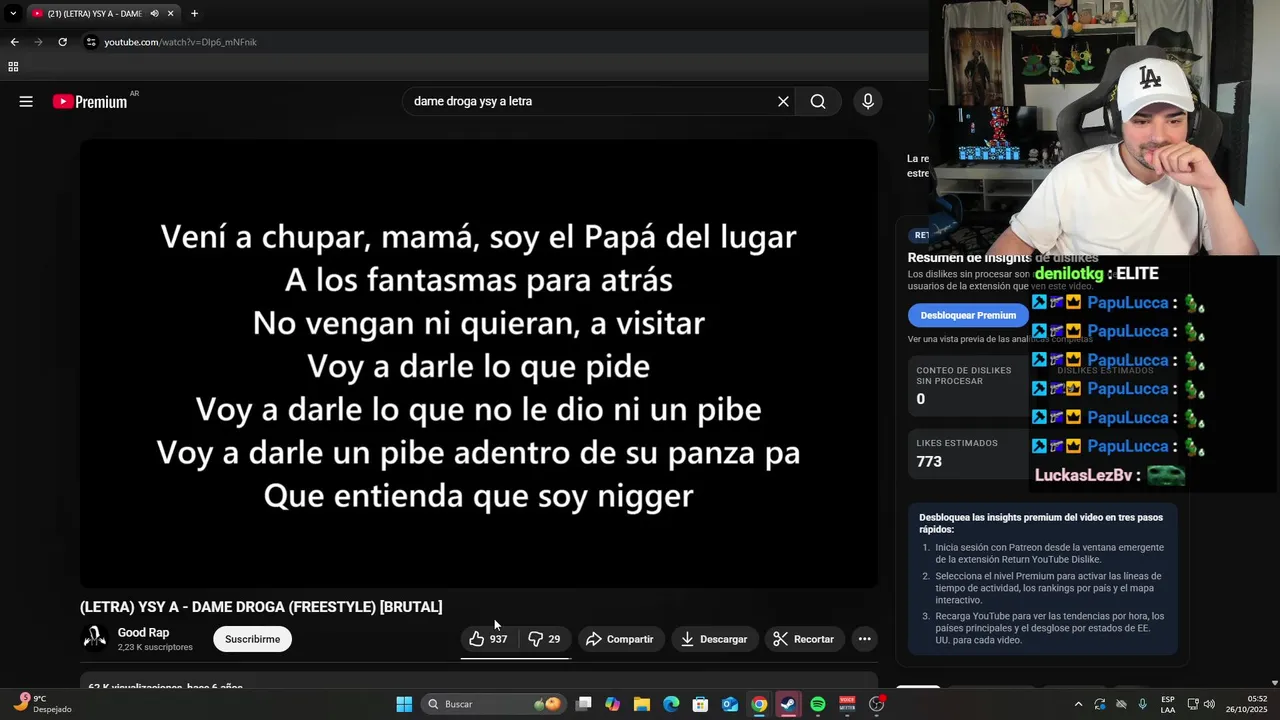
Task: Launch Copilot from the taskbar
Action: (613, 704)
